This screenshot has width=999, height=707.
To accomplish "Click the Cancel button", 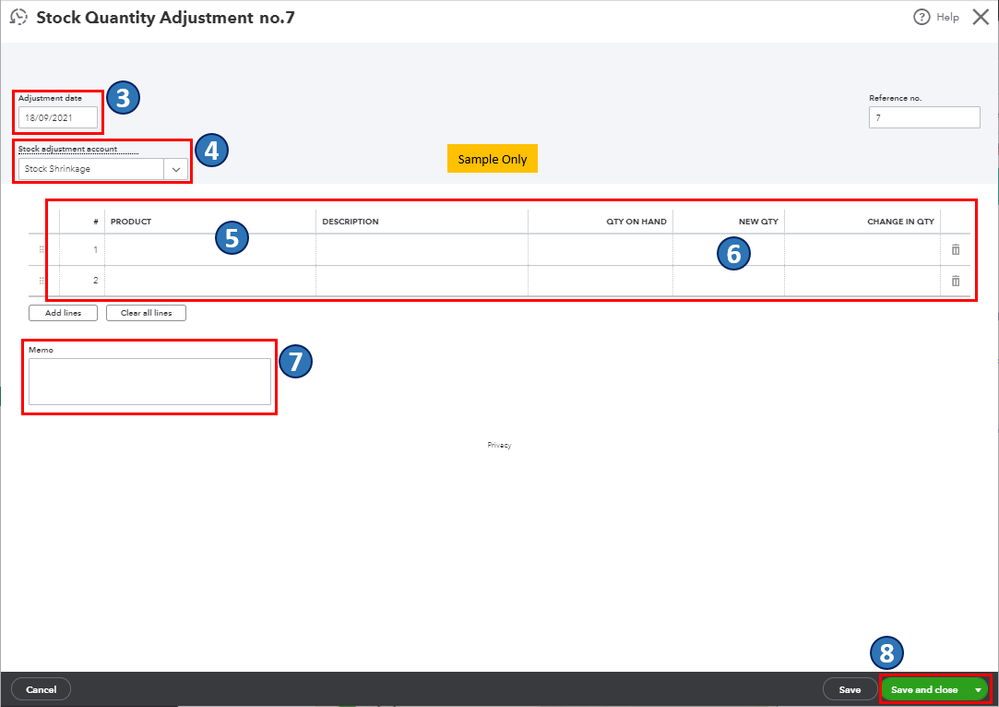I will coord(41,690).
